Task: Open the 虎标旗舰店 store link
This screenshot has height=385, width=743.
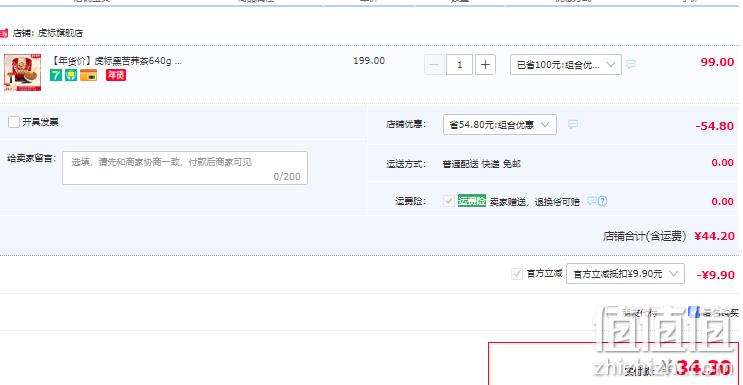Action: pos(60,33)
